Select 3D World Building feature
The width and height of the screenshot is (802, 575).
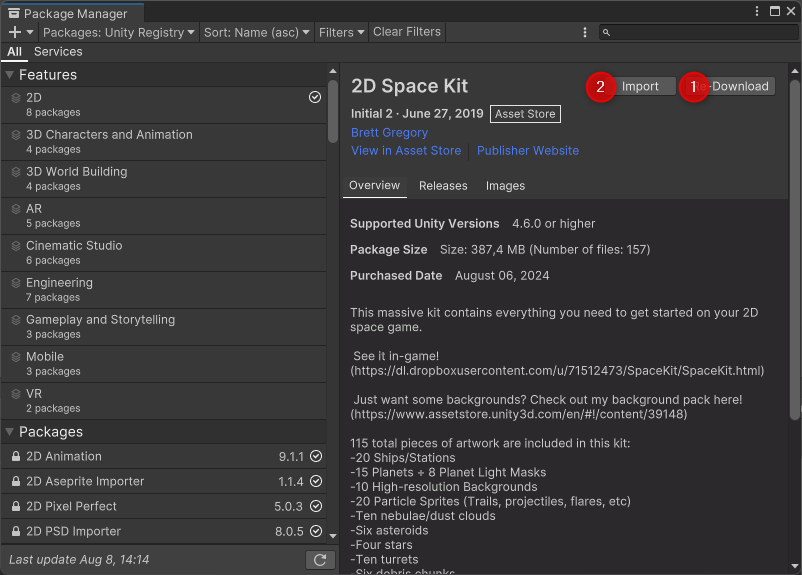(164, 179)
